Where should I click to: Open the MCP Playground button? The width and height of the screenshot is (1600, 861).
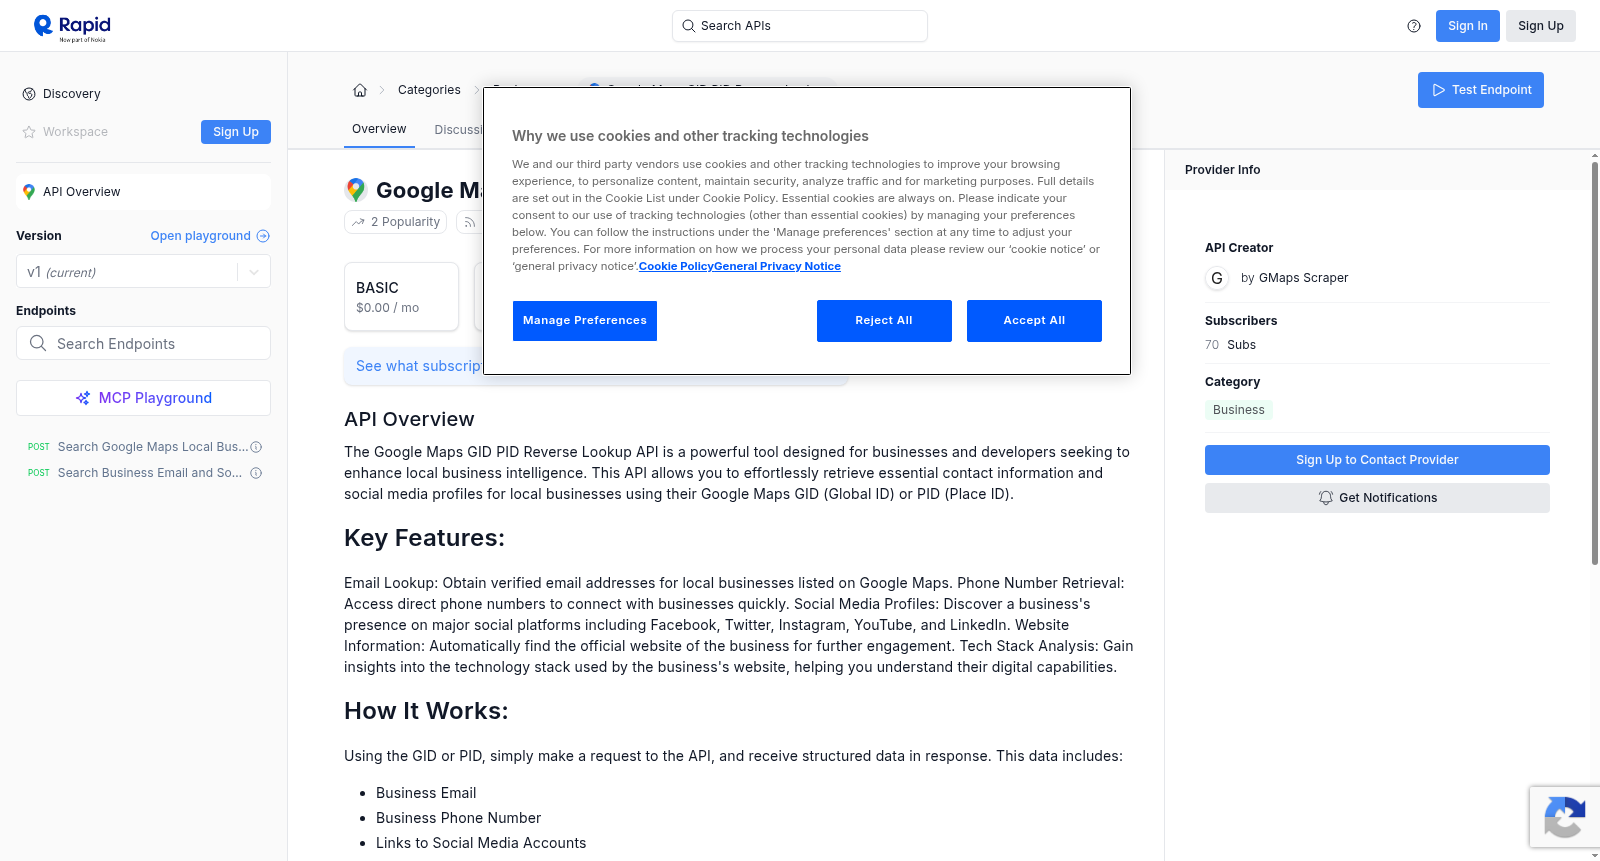tap(144, 398)
